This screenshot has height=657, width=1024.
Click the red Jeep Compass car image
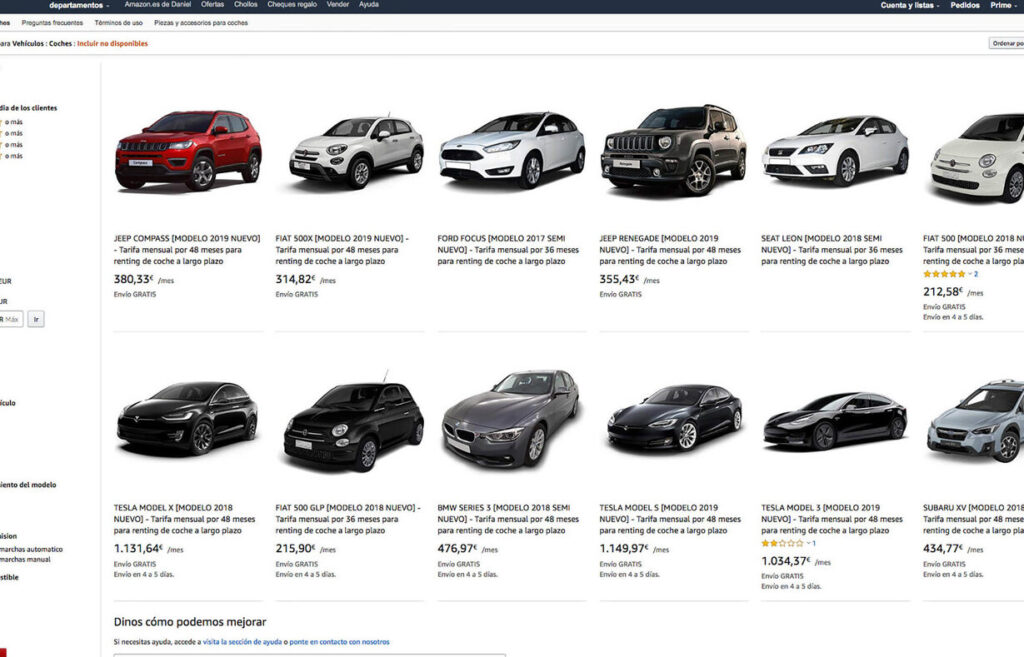[187, 150]
